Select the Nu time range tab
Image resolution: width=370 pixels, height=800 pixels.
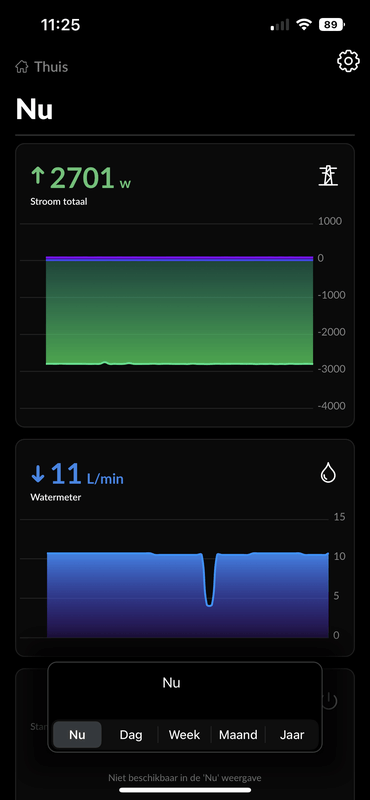pyautogui.click(x=77, y=735)
